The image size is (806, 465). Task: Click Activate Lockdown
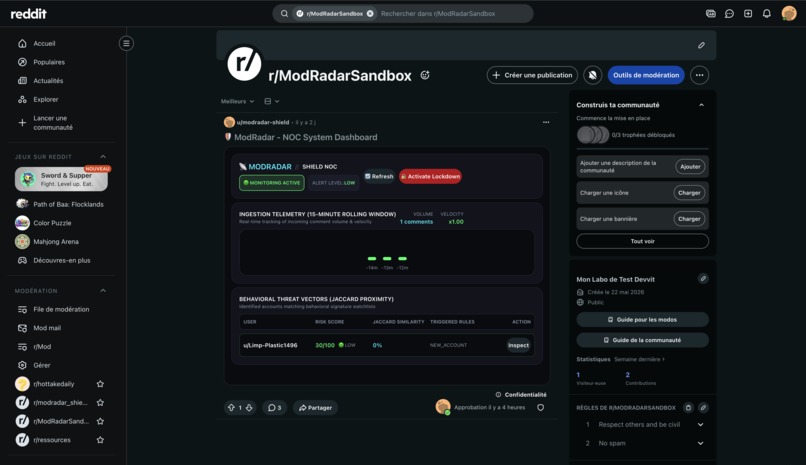(x=430, y=176)
